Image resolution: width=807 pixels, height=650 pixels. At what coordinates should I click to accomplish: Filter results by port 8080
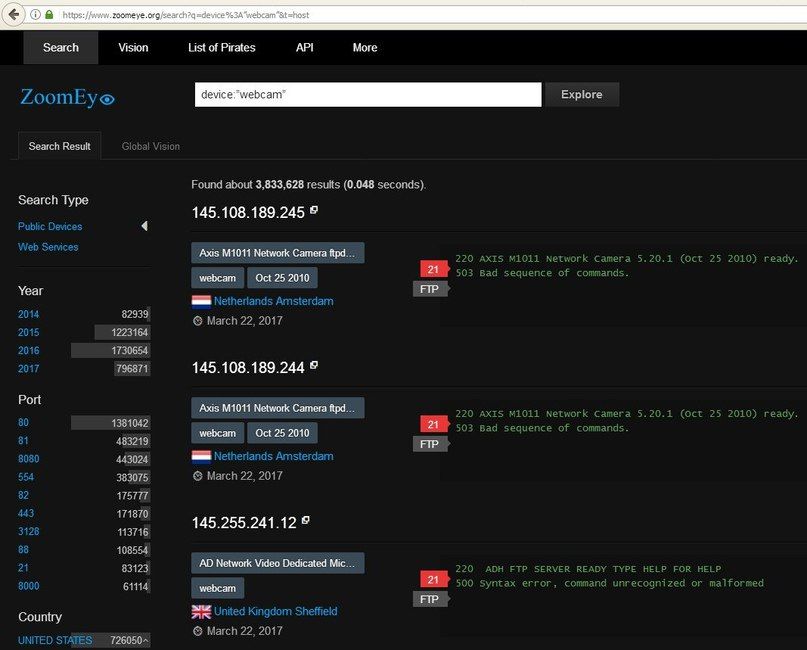[x=30, y=459]
